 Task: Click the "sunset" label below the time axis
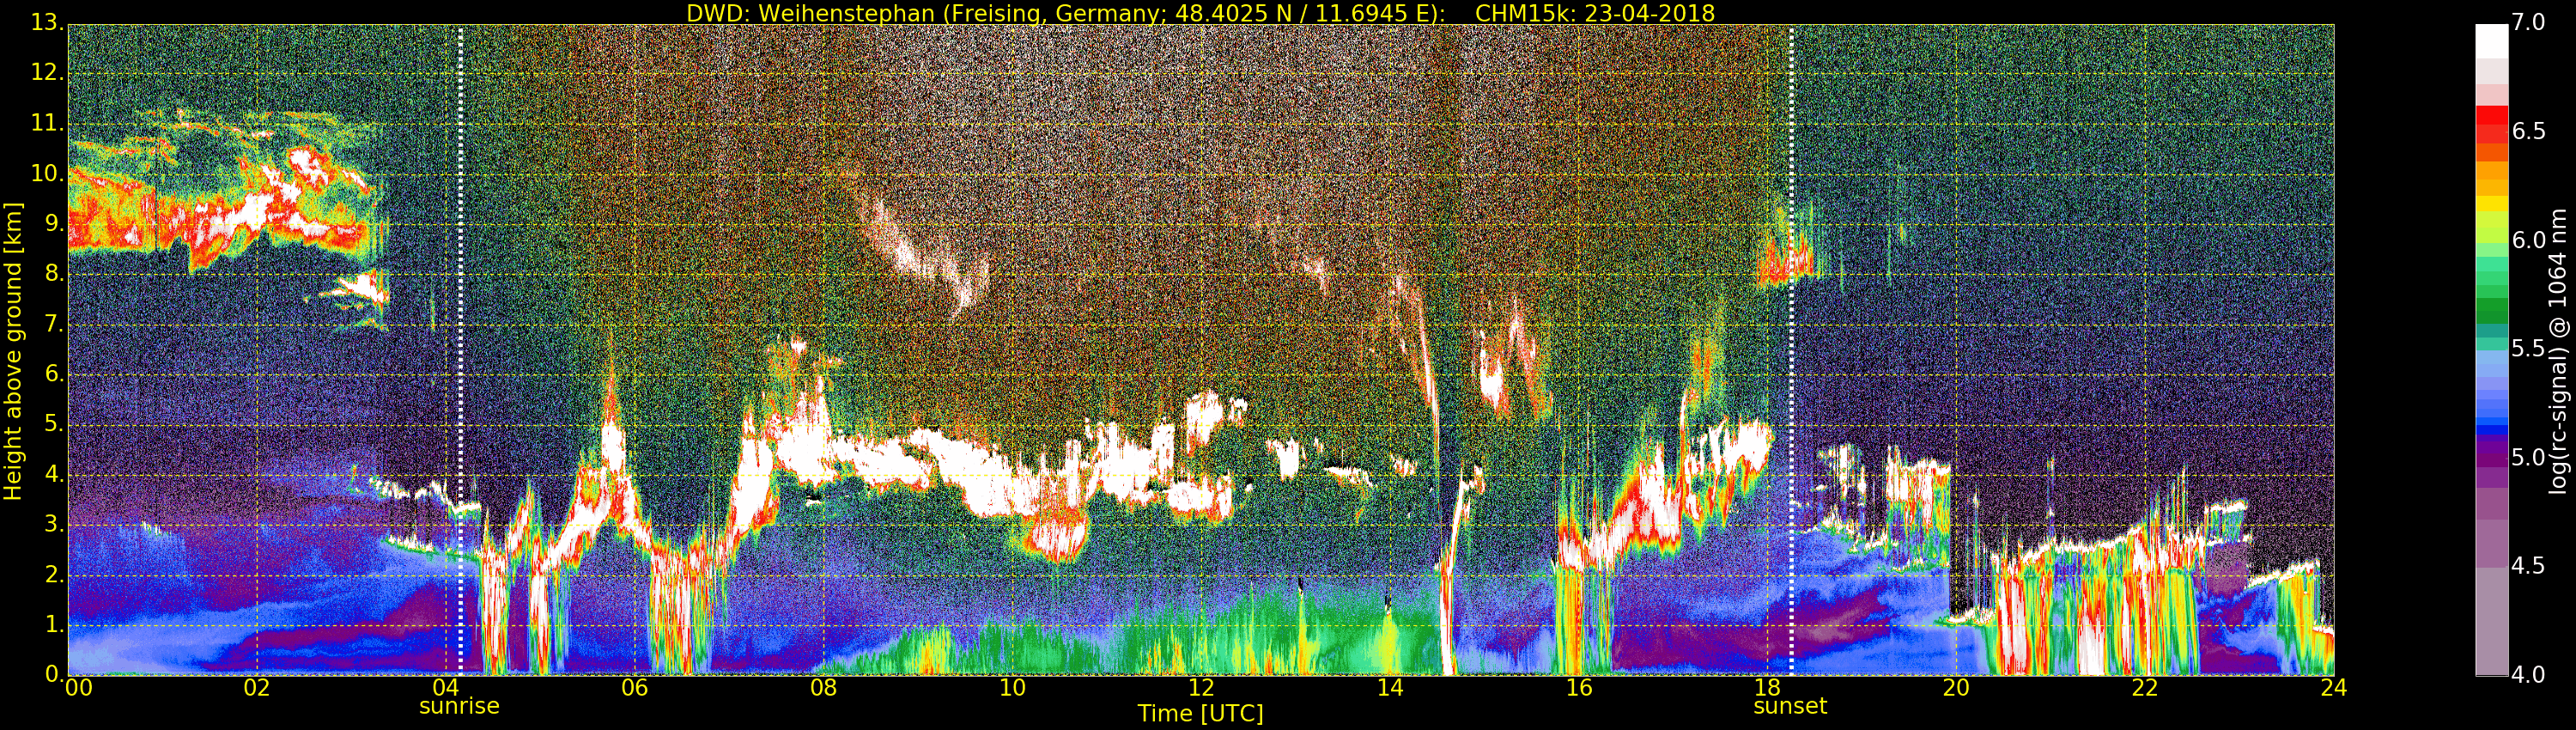pos(1790,706)
